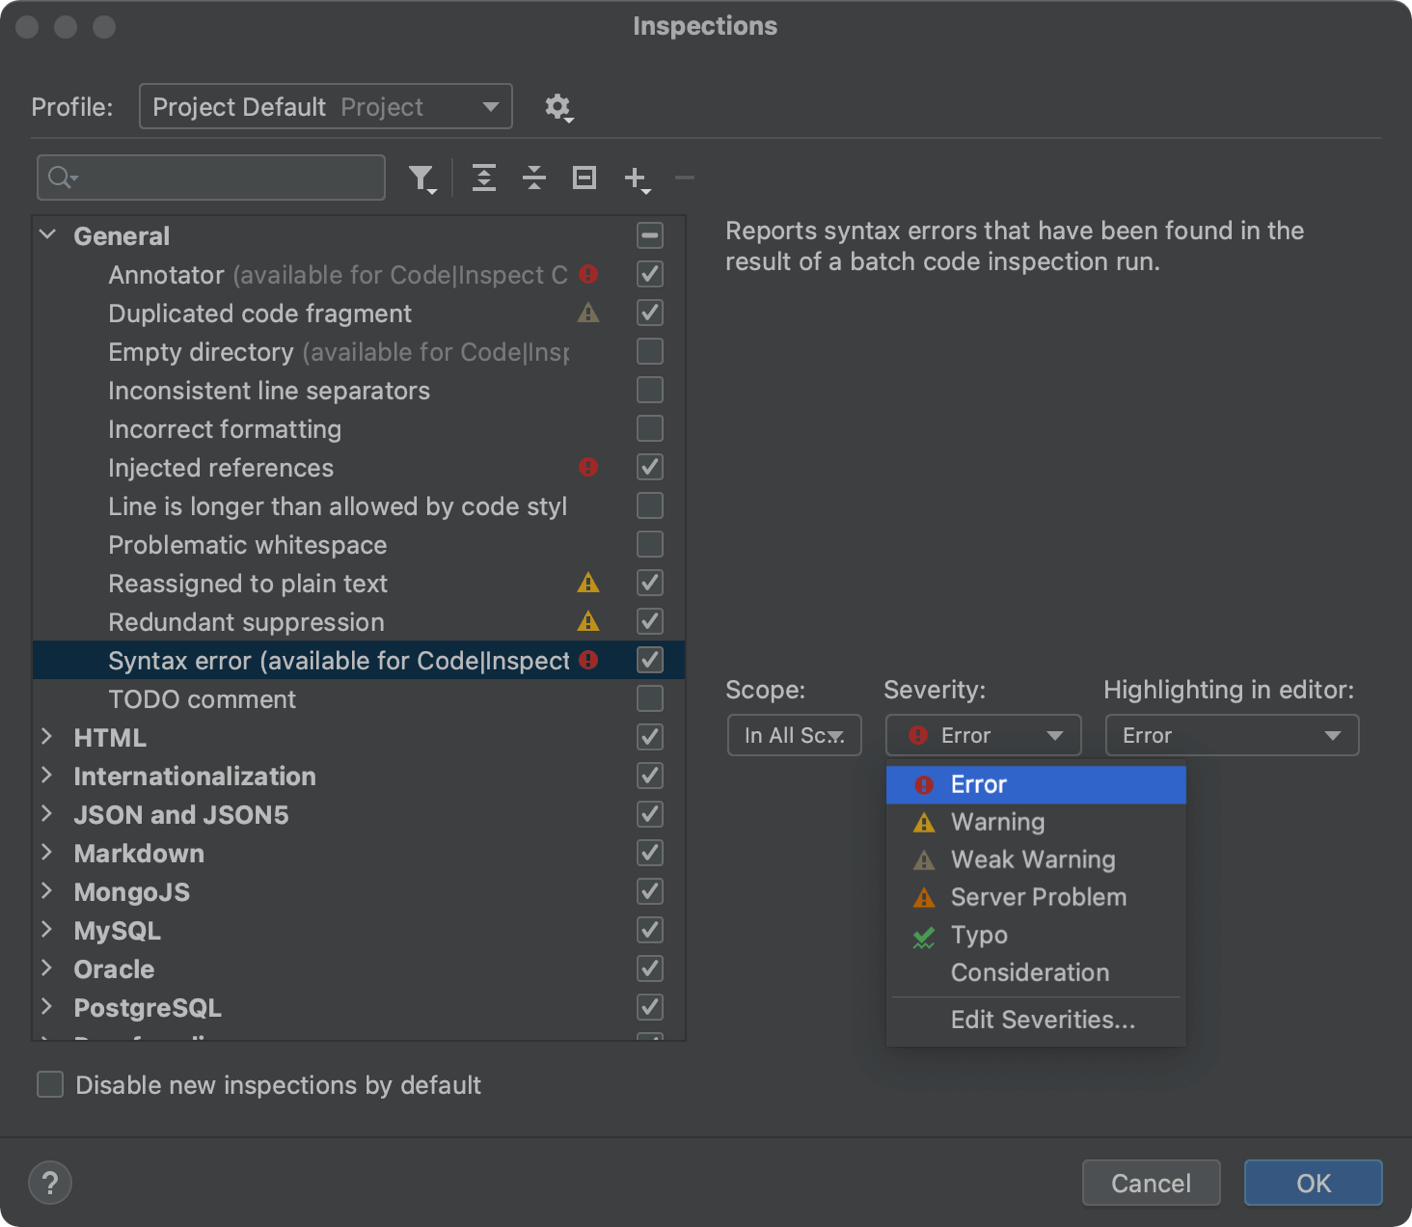Click the filter inspections icon

[x=421, y=177]
